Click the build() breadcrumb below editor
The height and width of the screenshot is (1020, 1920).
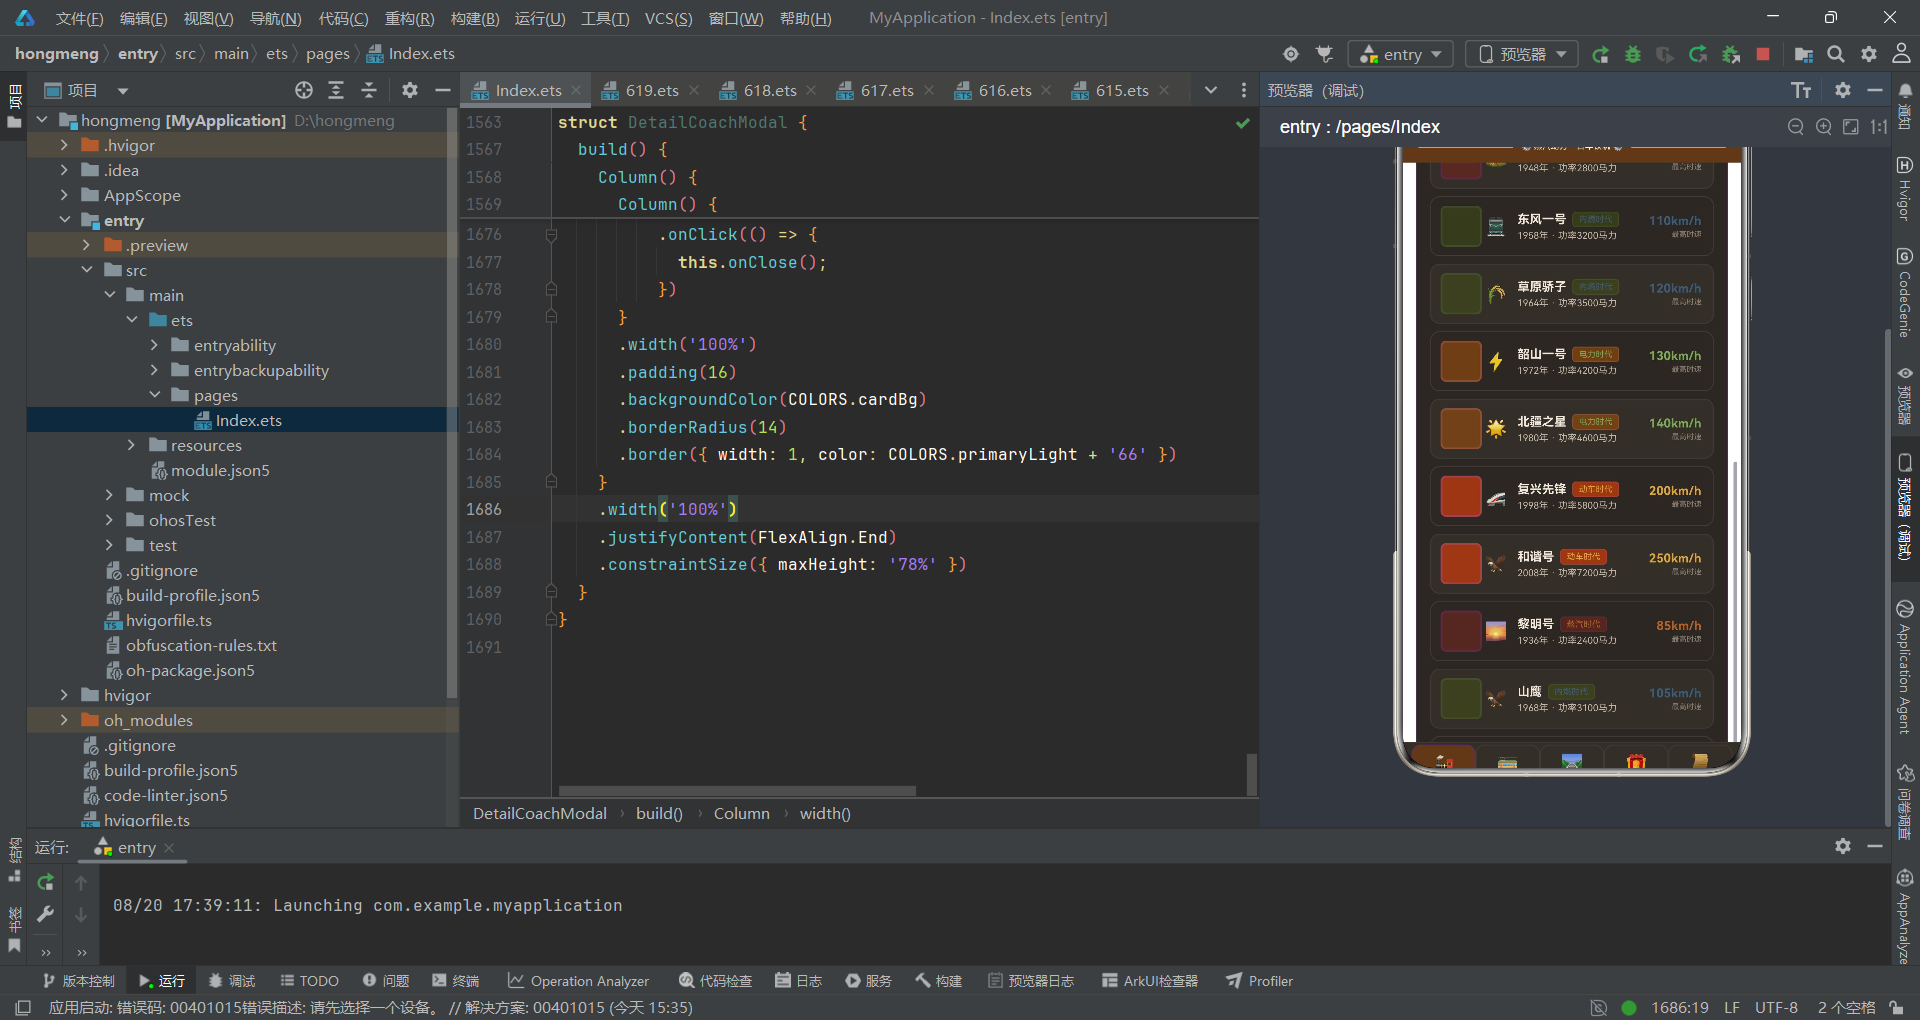point(659,814)
